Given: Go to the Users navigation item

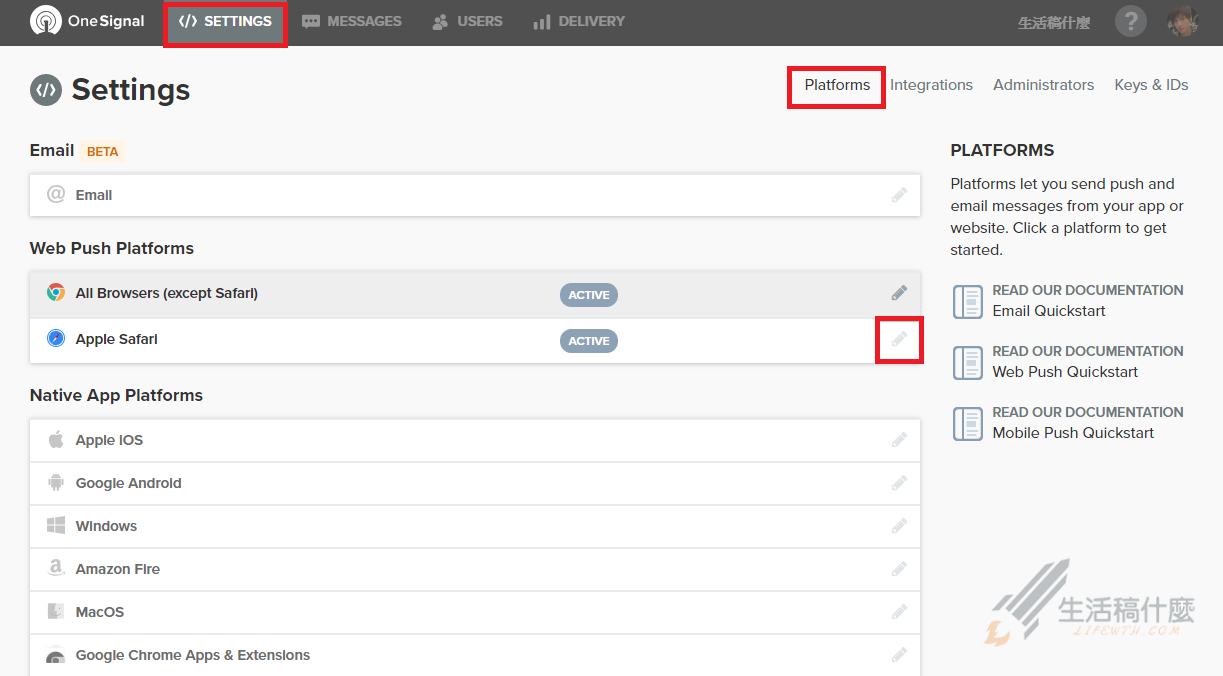Looking at the screenshot, I should tap(467, 21).
